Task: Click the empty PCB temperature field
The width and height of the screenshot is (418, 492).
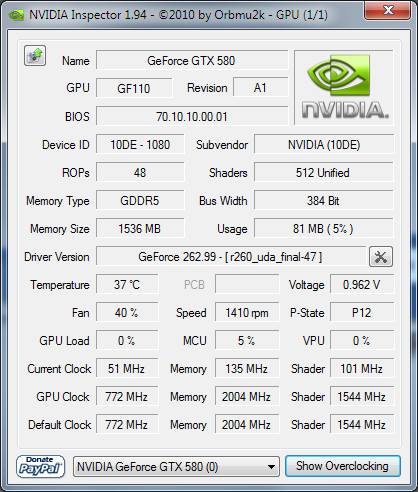Action: pyautogui.click(x=247, y=284)
